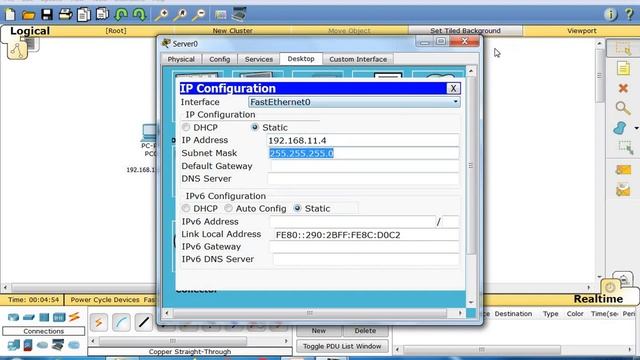Create a new file with toolbar icon
This screenshot has height=360, width=640.
[x=10, y=15]
